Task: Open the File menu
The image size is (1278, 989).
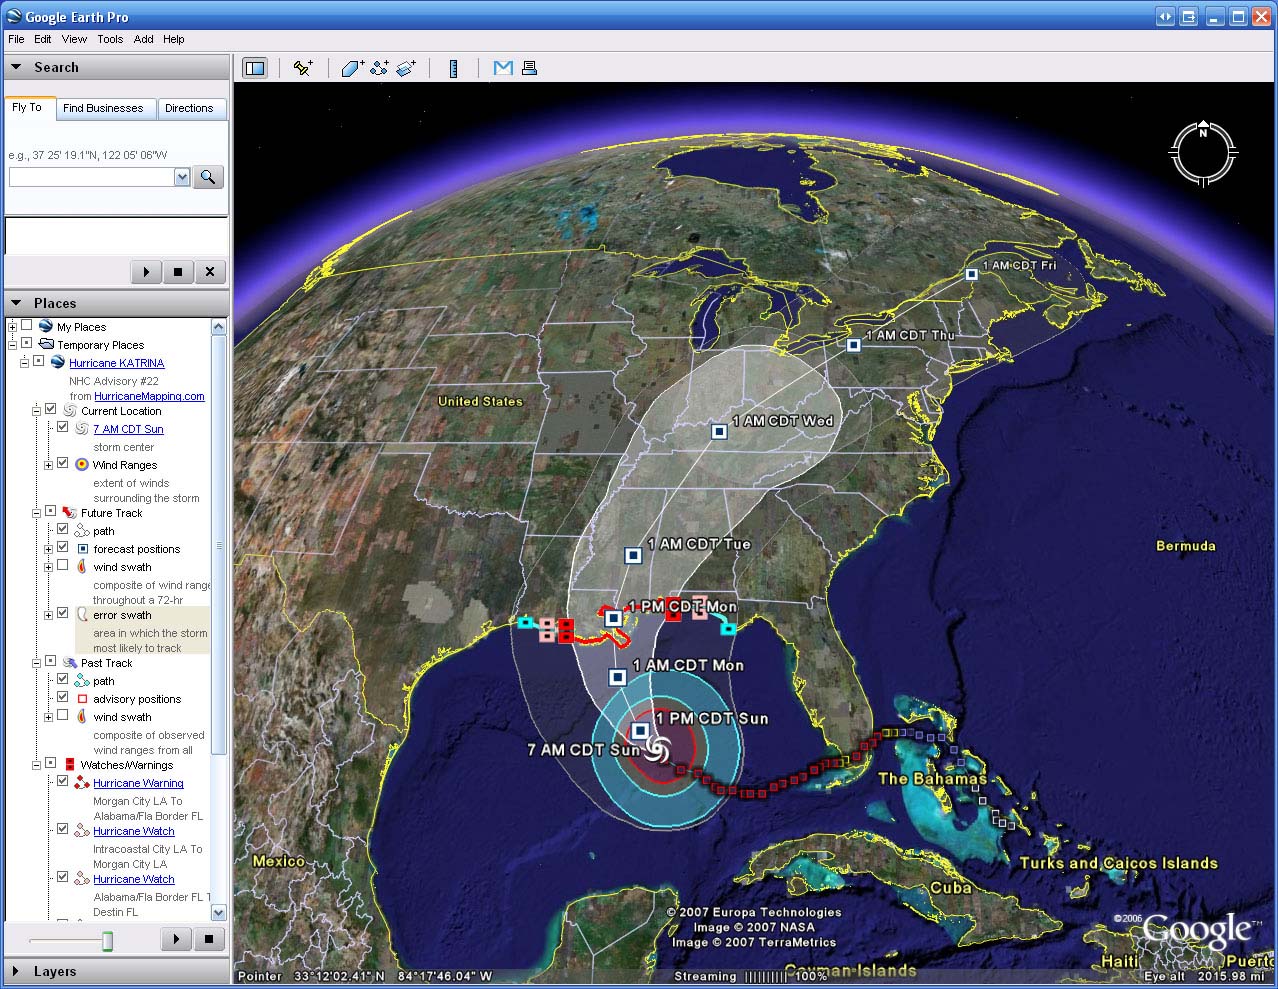Action: [16, 39]
